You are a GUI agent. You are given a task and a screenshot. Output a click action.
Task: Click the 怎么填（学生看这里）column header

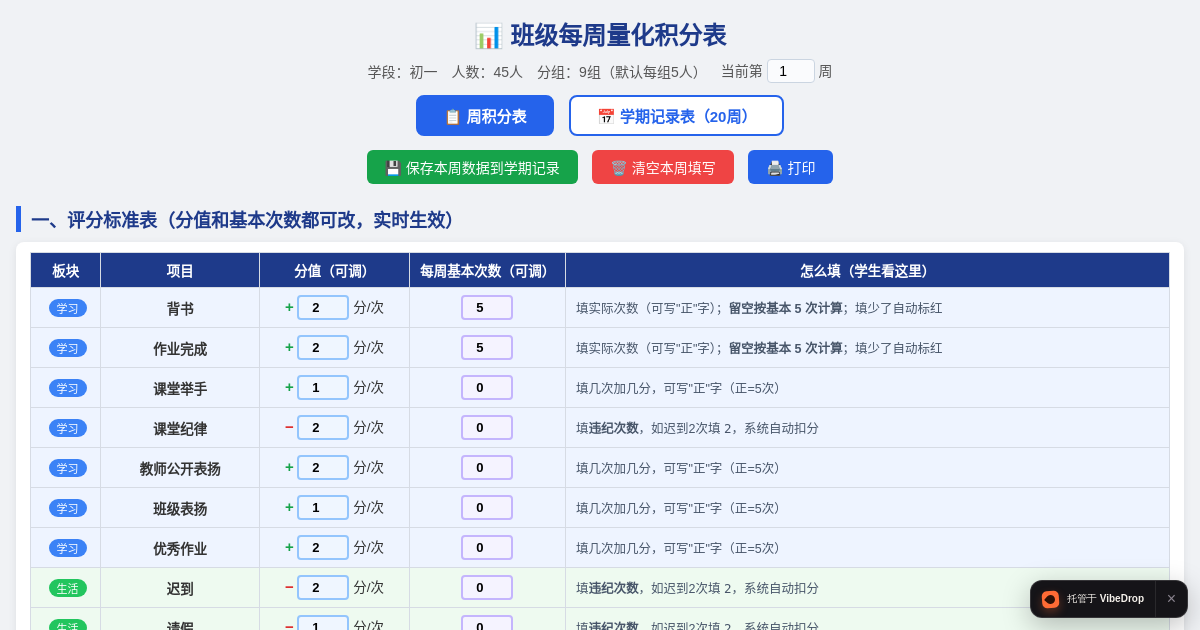(x=867, y=270)
